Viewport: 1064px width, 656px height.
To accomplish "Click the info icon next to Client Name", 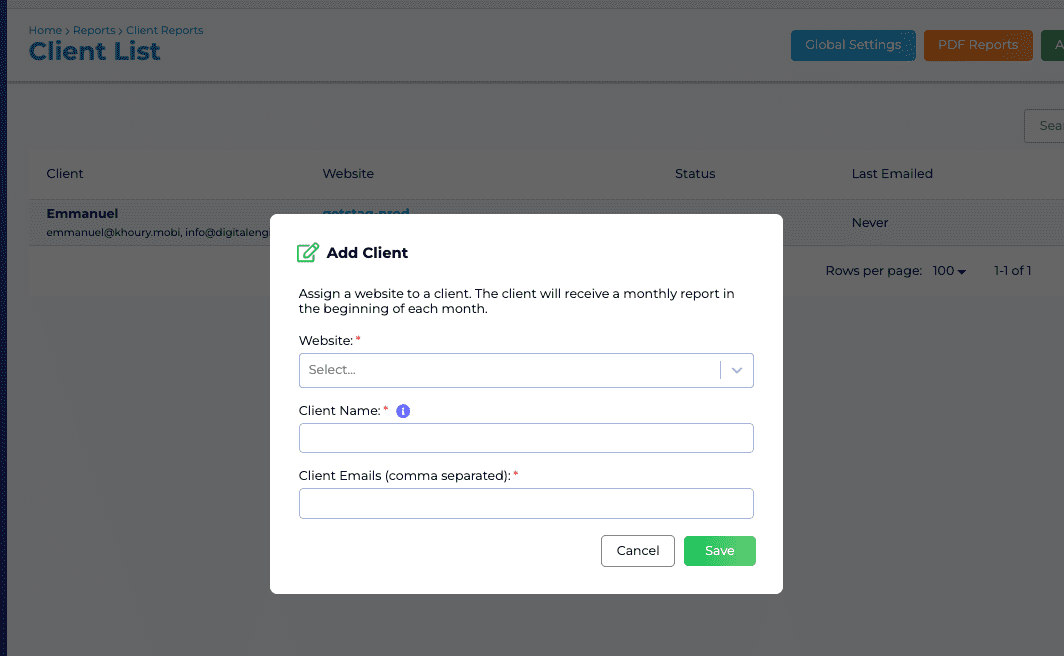I will click(x=403, y=410).
